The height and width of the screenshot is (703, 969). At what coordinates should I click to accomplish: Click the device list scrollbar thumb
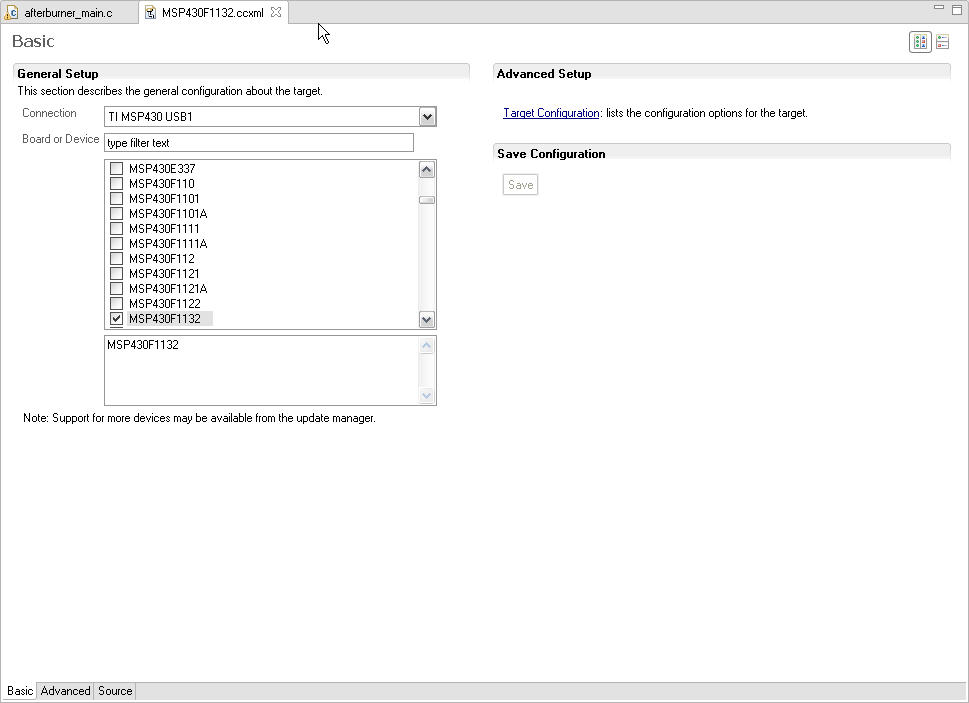426,200
